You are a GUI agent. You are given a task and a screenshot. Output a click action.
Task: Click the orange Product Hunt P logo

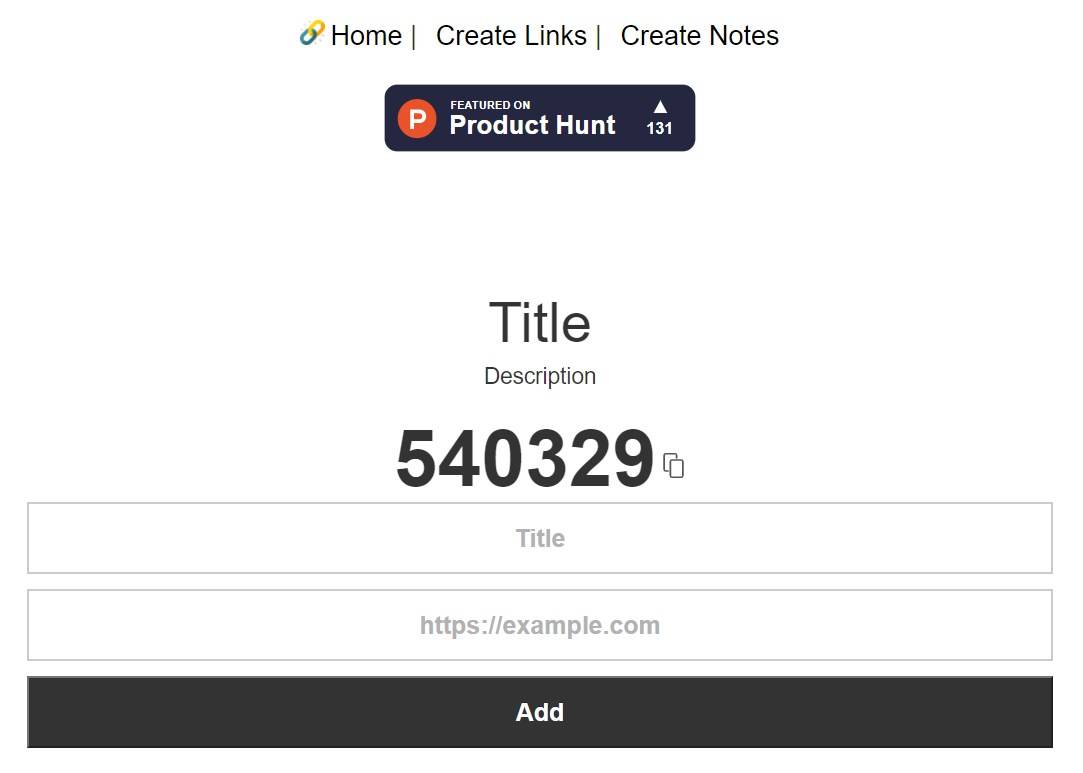pyautogui.click(x=417, y=118)
